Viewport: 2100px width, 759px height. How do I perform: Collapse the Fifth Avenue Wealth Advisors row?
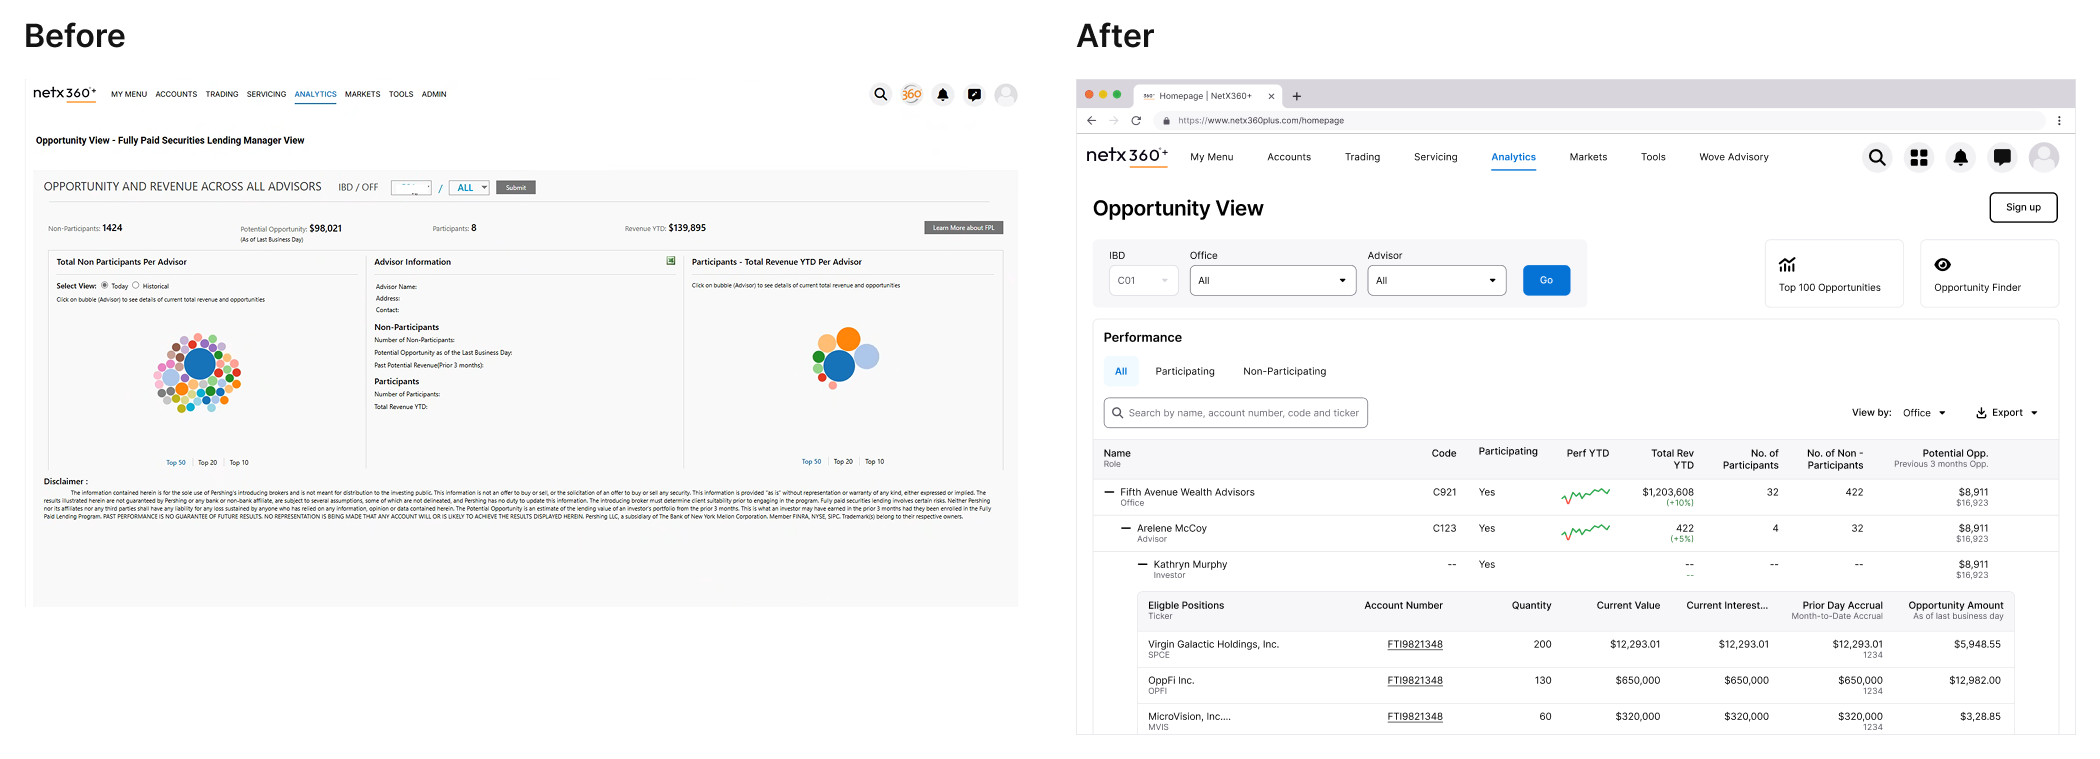click(x=1108, y=492)
